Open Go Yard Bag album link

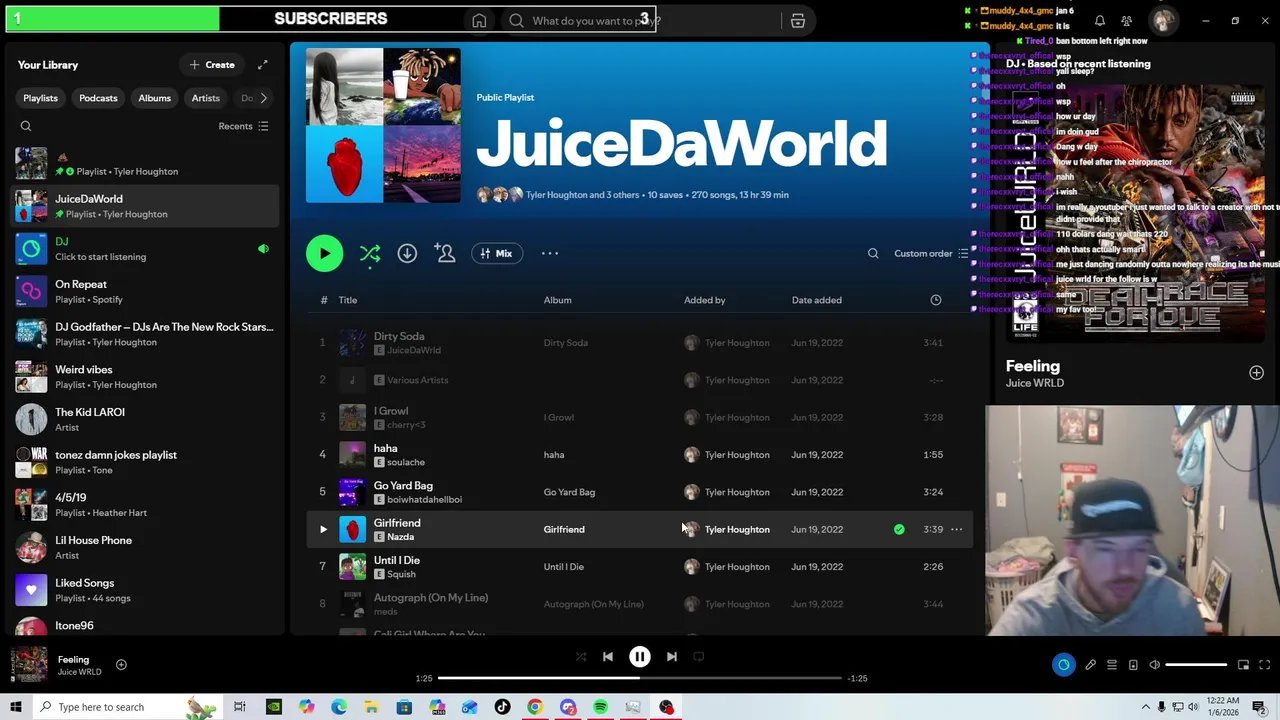coord(569,492)
